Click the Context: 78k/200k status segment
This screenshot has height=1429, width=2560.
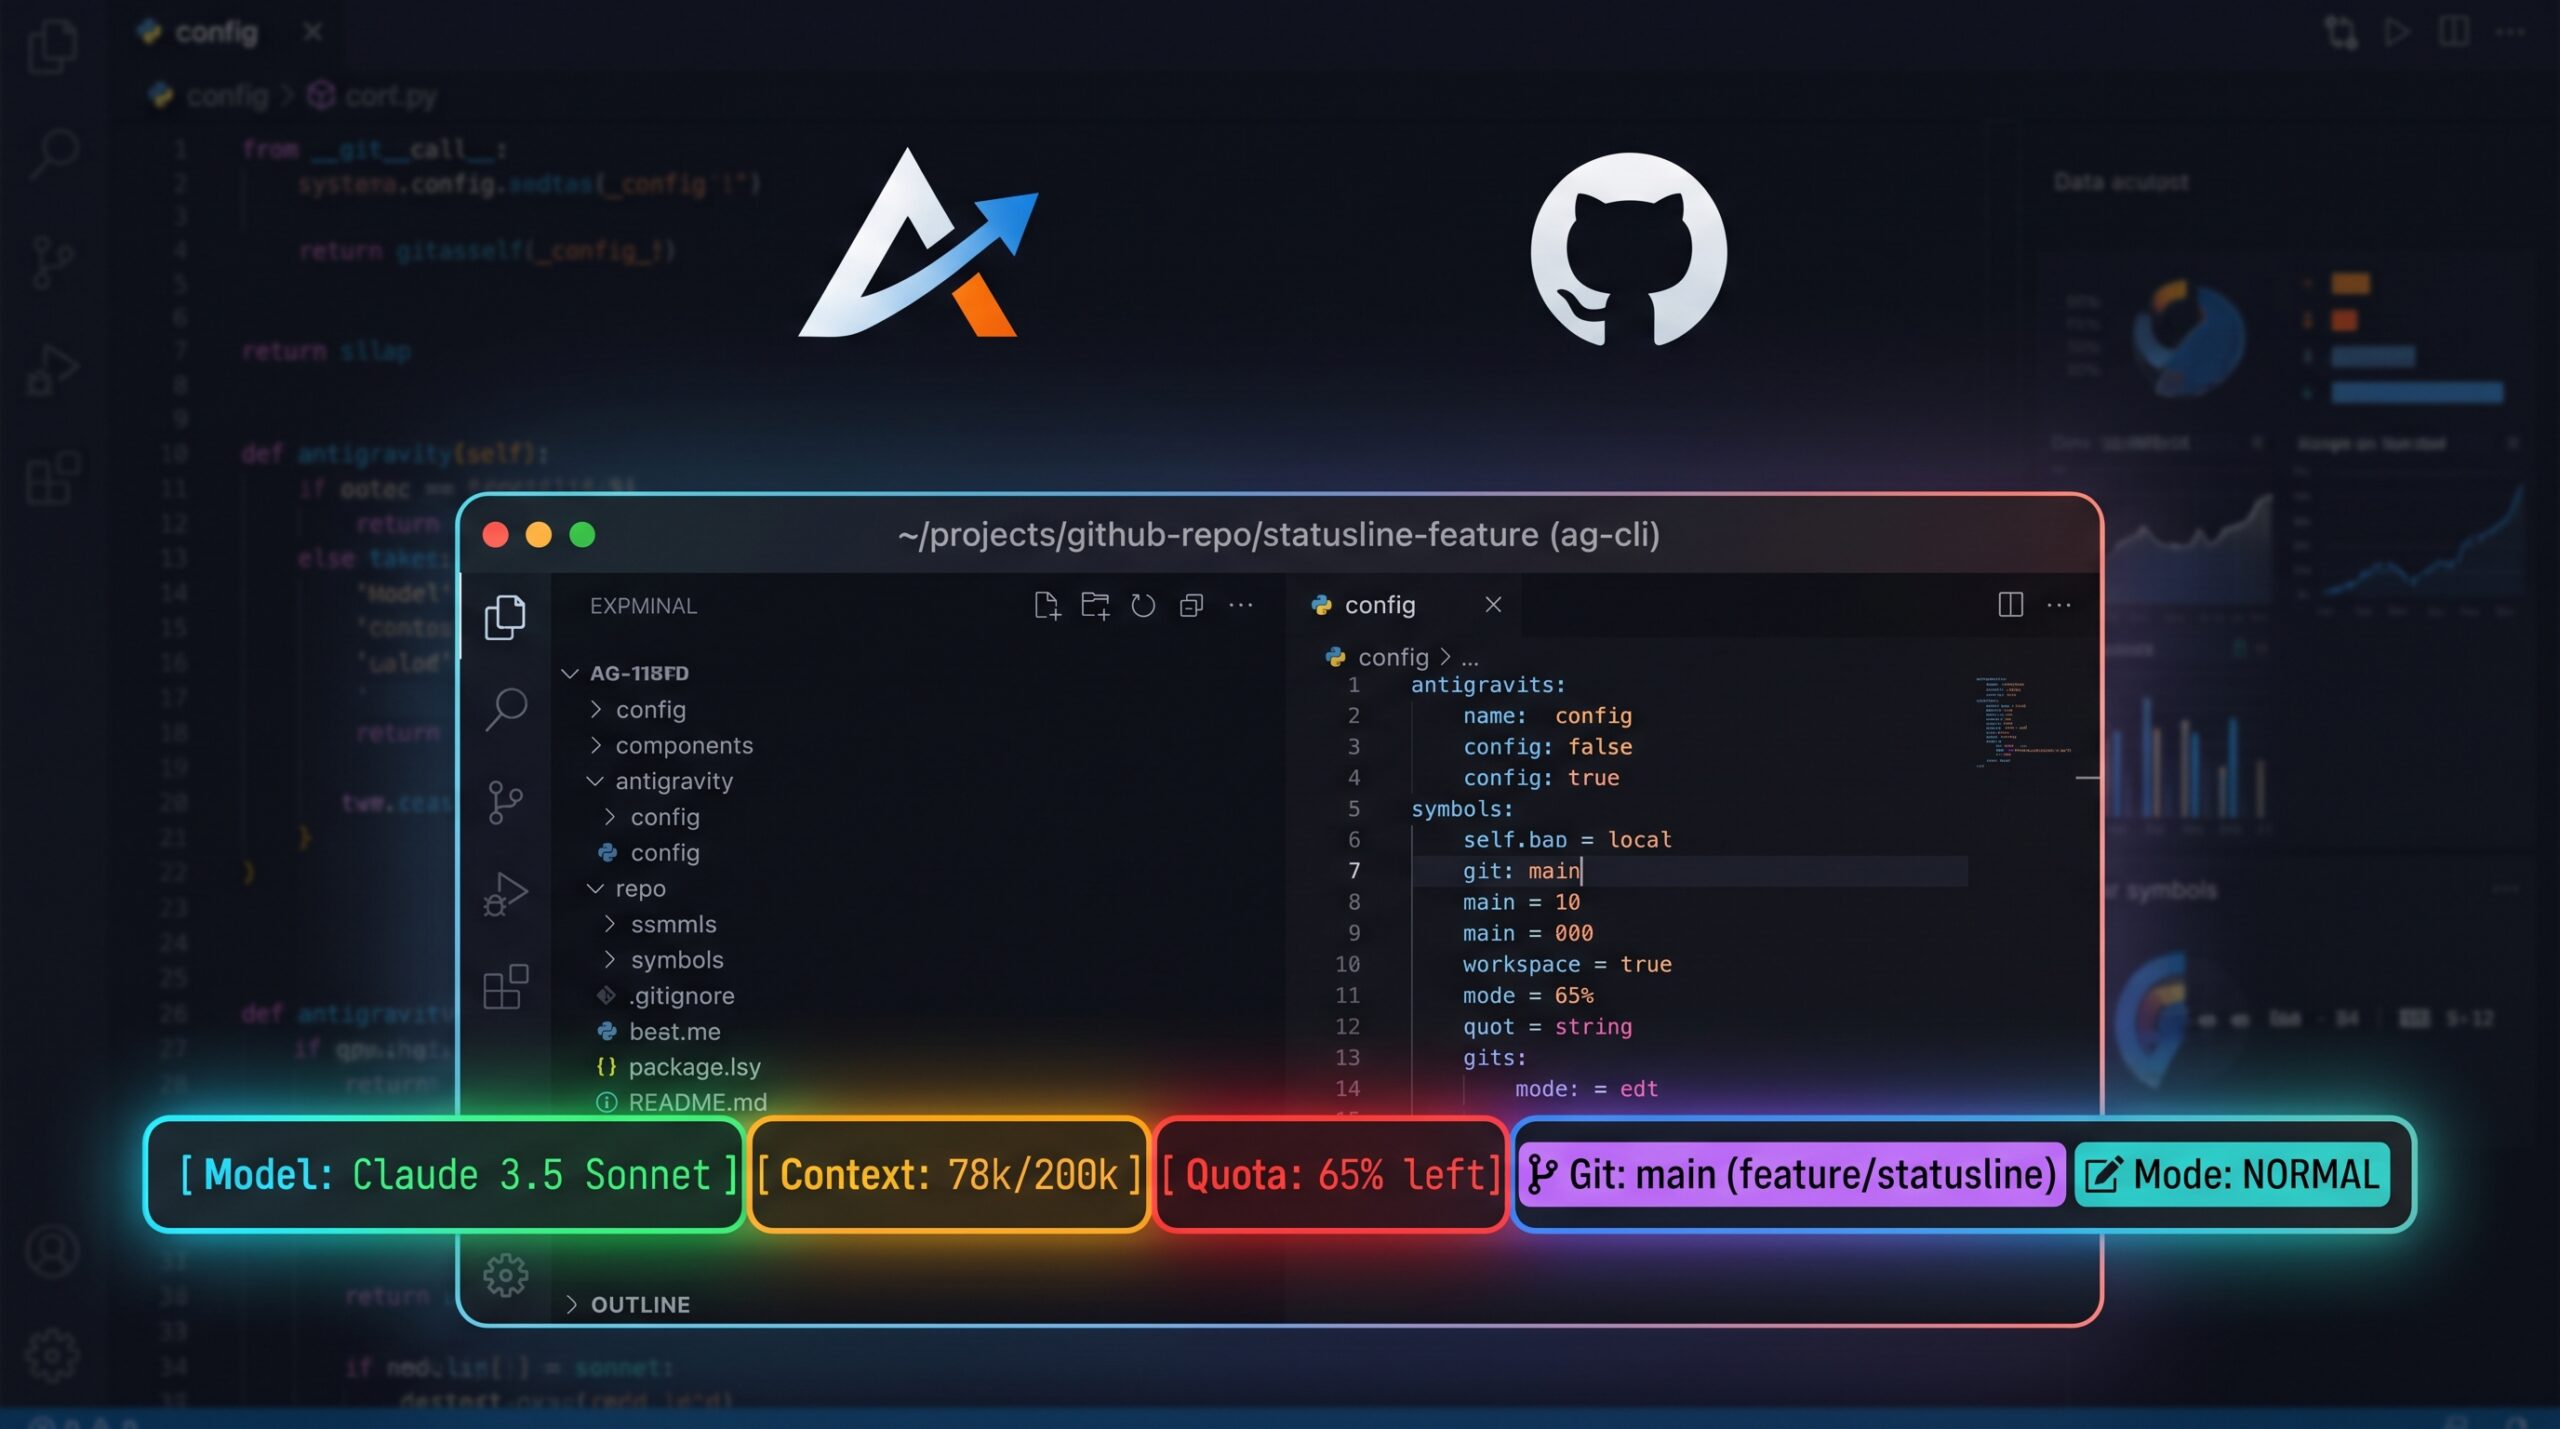(x=949, y=1175)
